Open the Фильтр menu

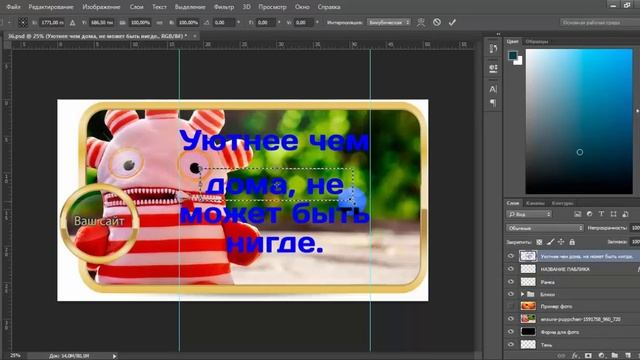(224, 7)
